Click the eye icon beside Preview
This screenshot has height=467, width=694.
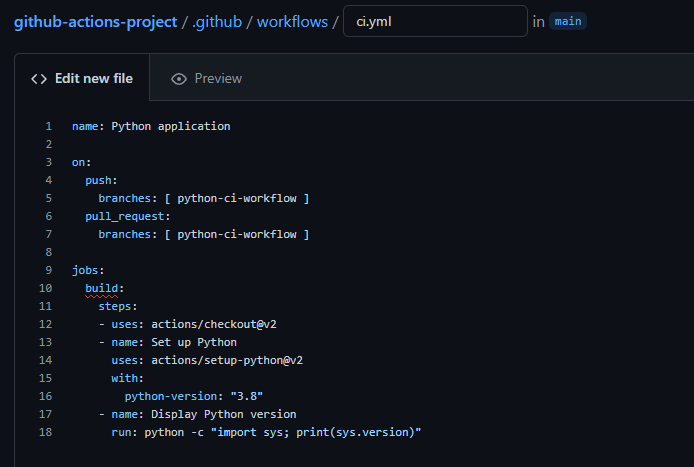pos(179,79)
